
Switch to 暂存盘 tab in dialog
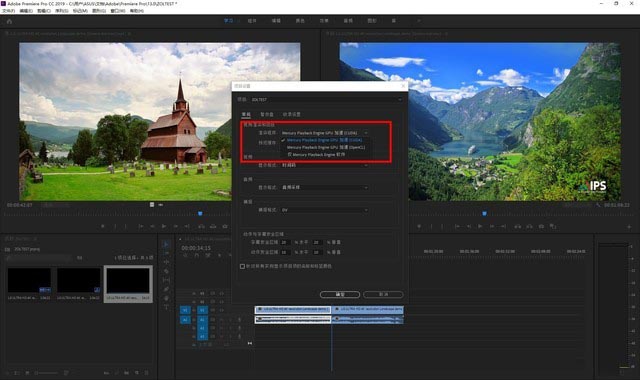[267, 114]
